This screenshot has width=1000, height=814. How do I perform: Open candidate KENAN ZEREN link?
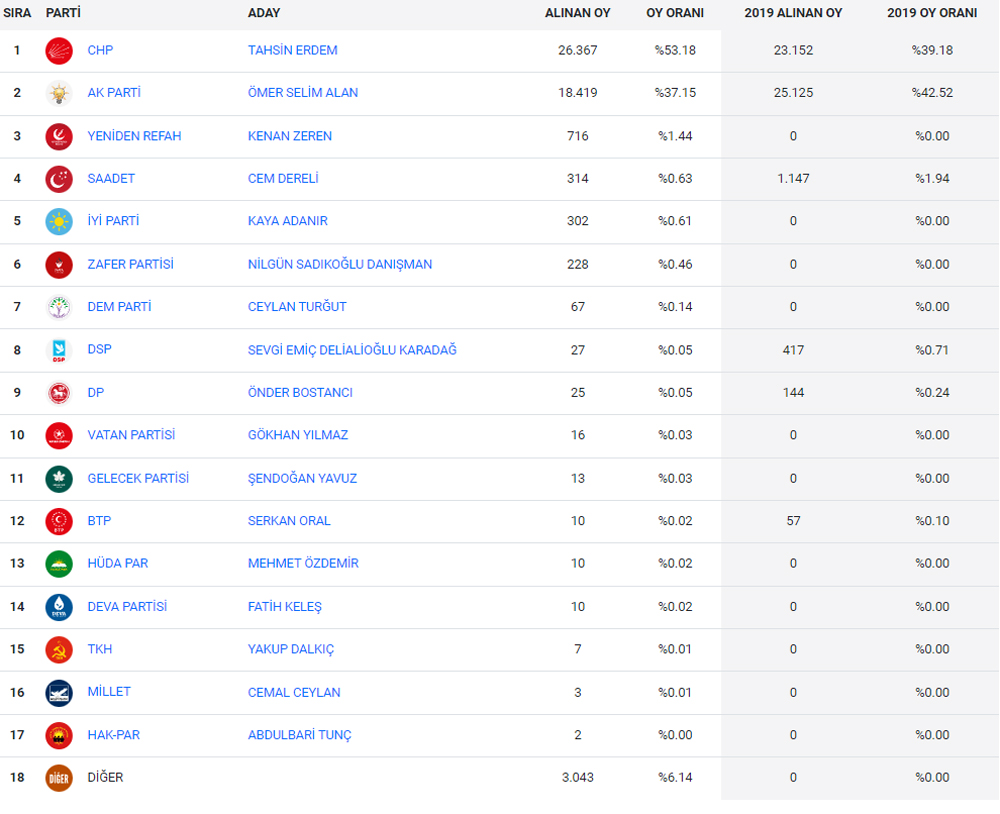pos(290,137)
